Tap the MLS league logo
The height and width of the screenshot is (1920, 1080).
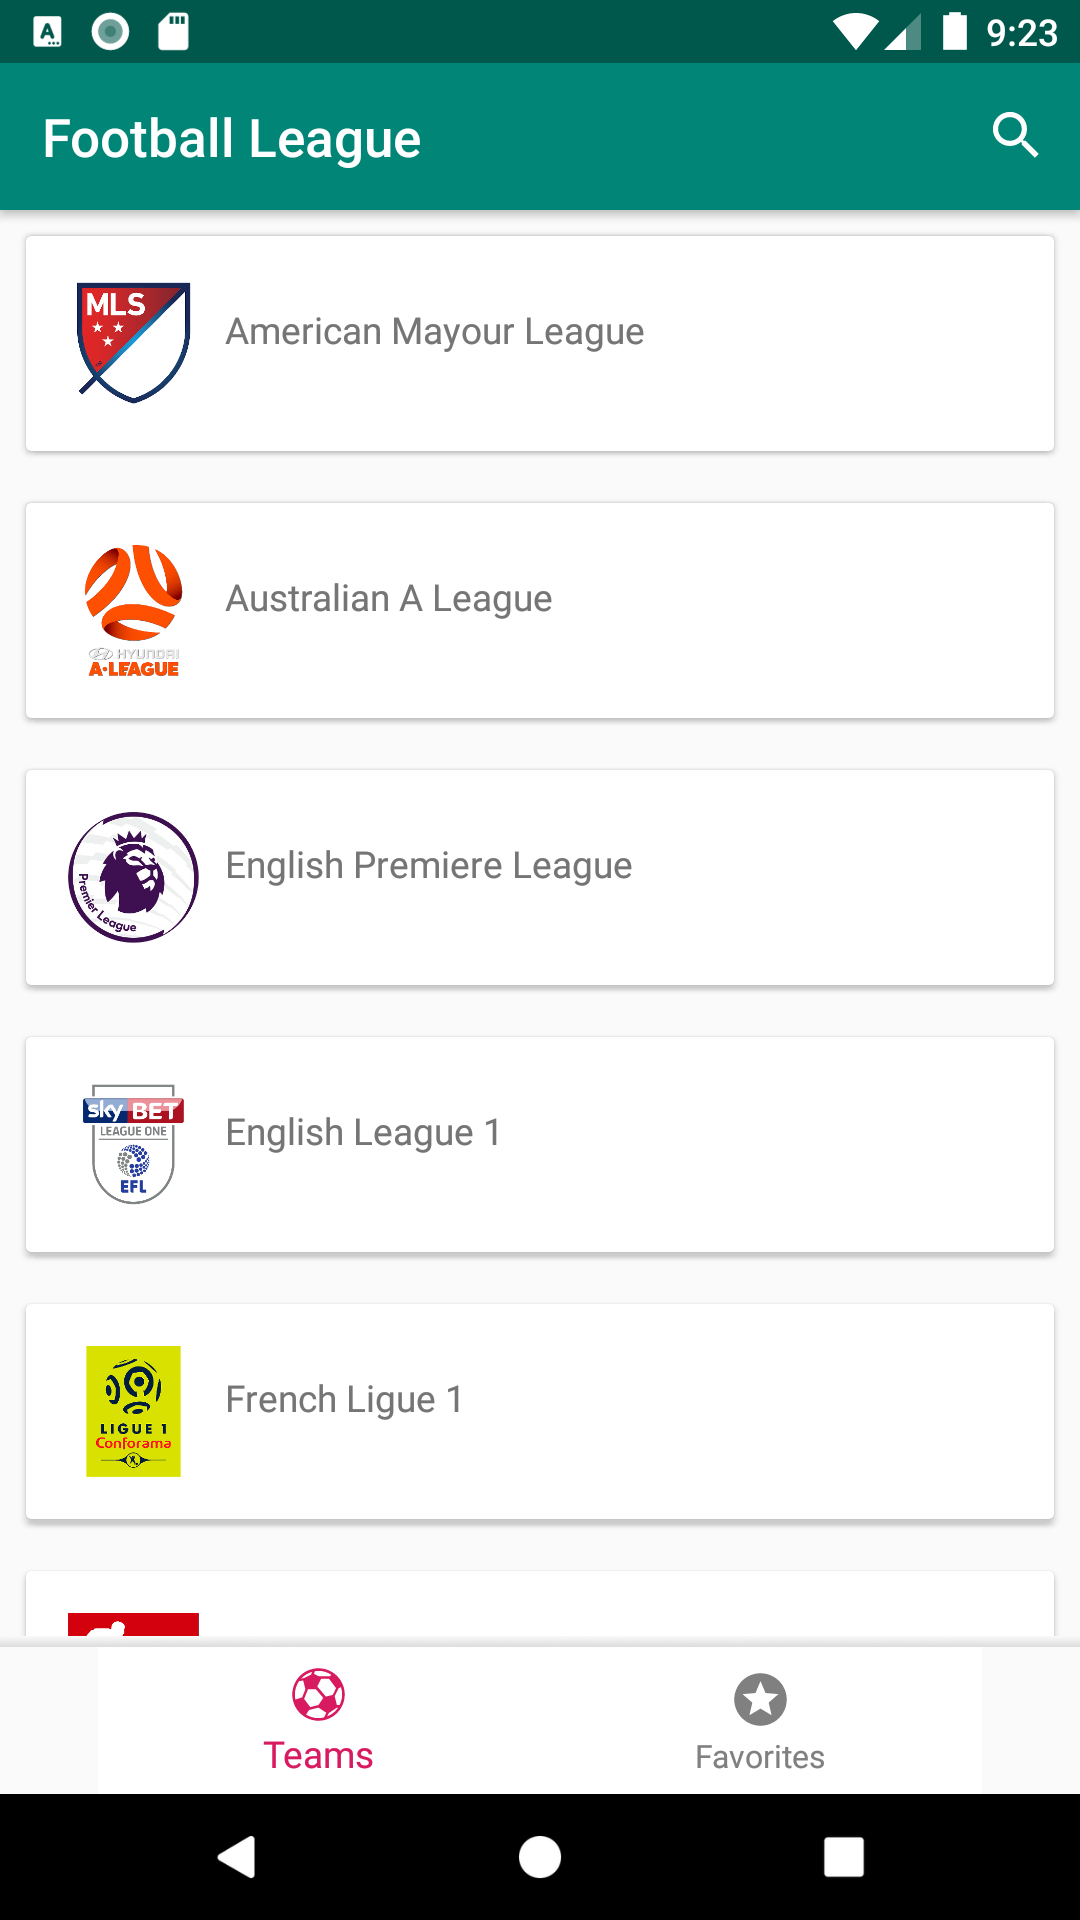coord(133,342)
